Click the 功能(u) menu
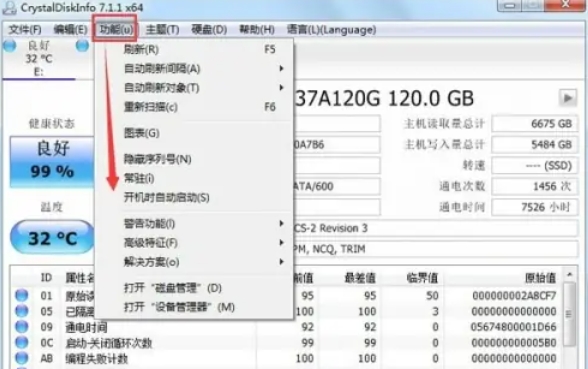 point(116,30)
